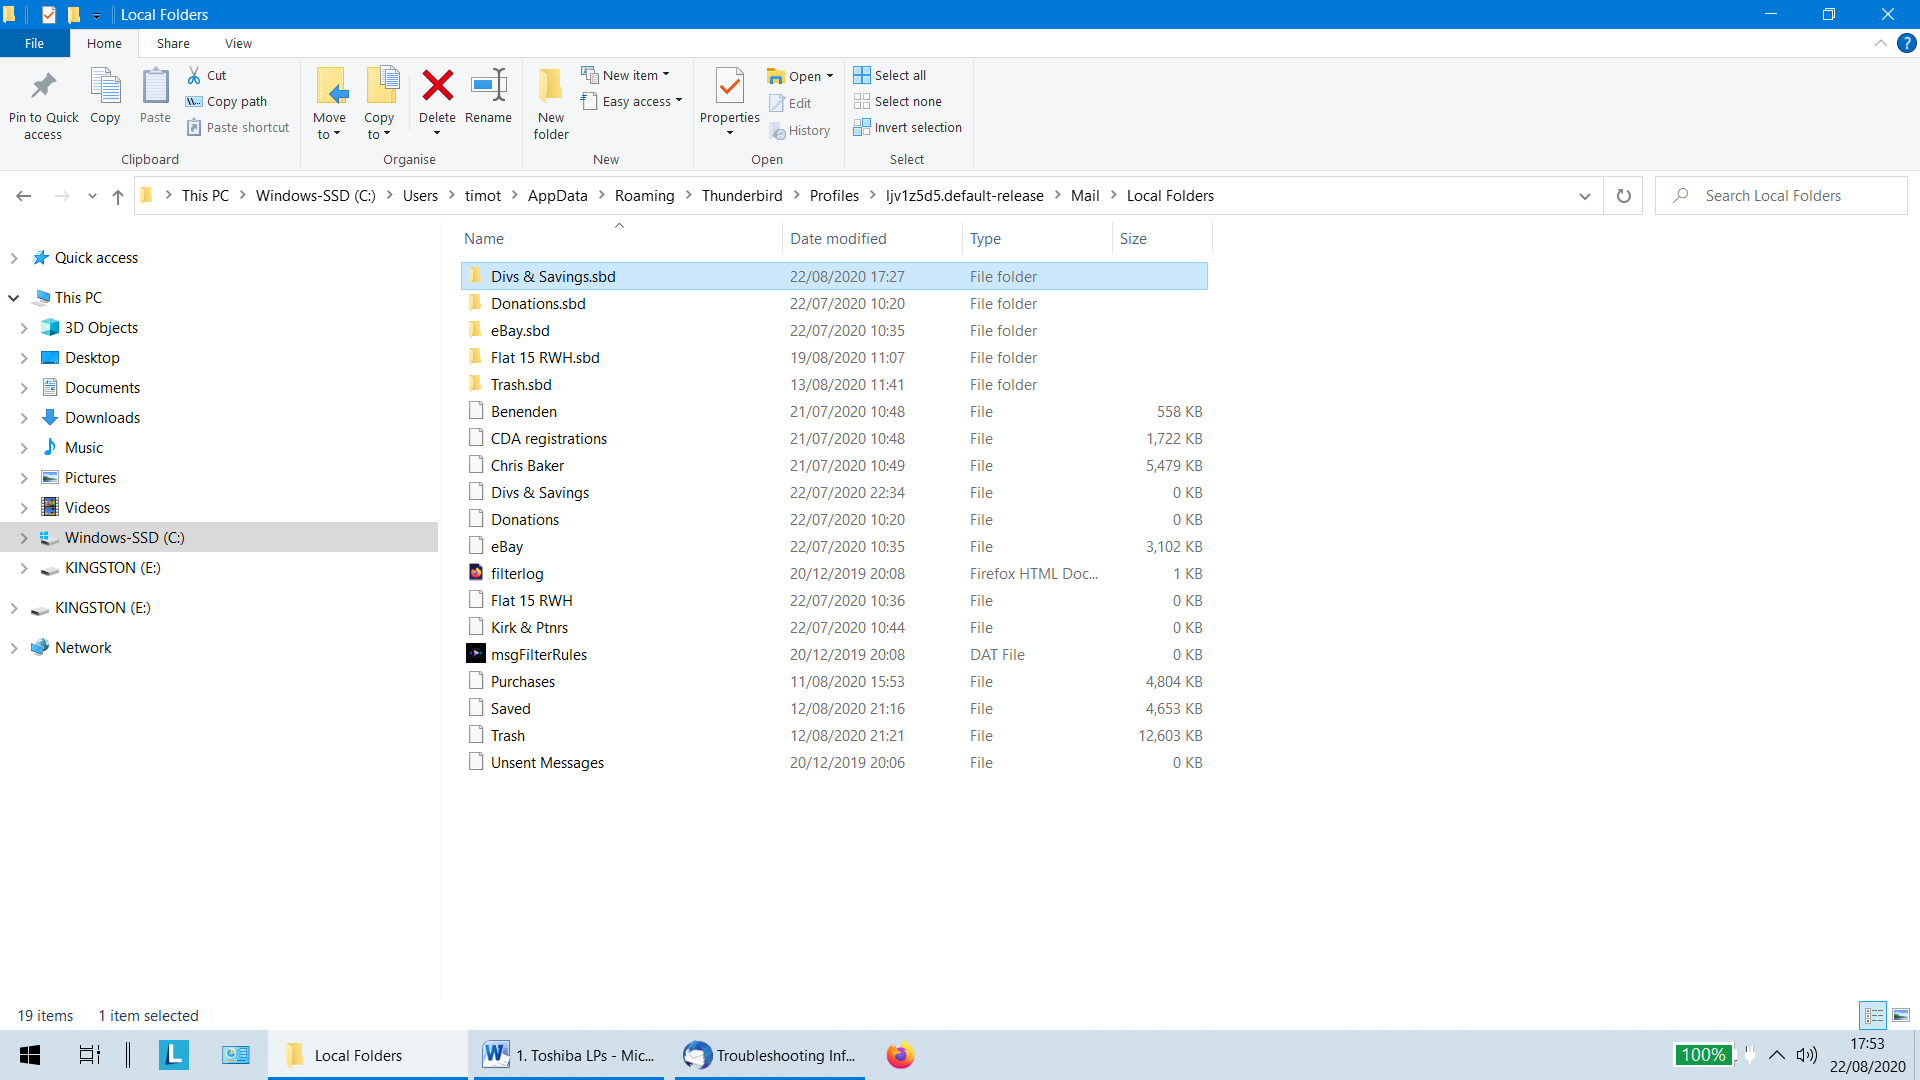
Task: Expand the Open button dropdown
Action: (830, 76)
